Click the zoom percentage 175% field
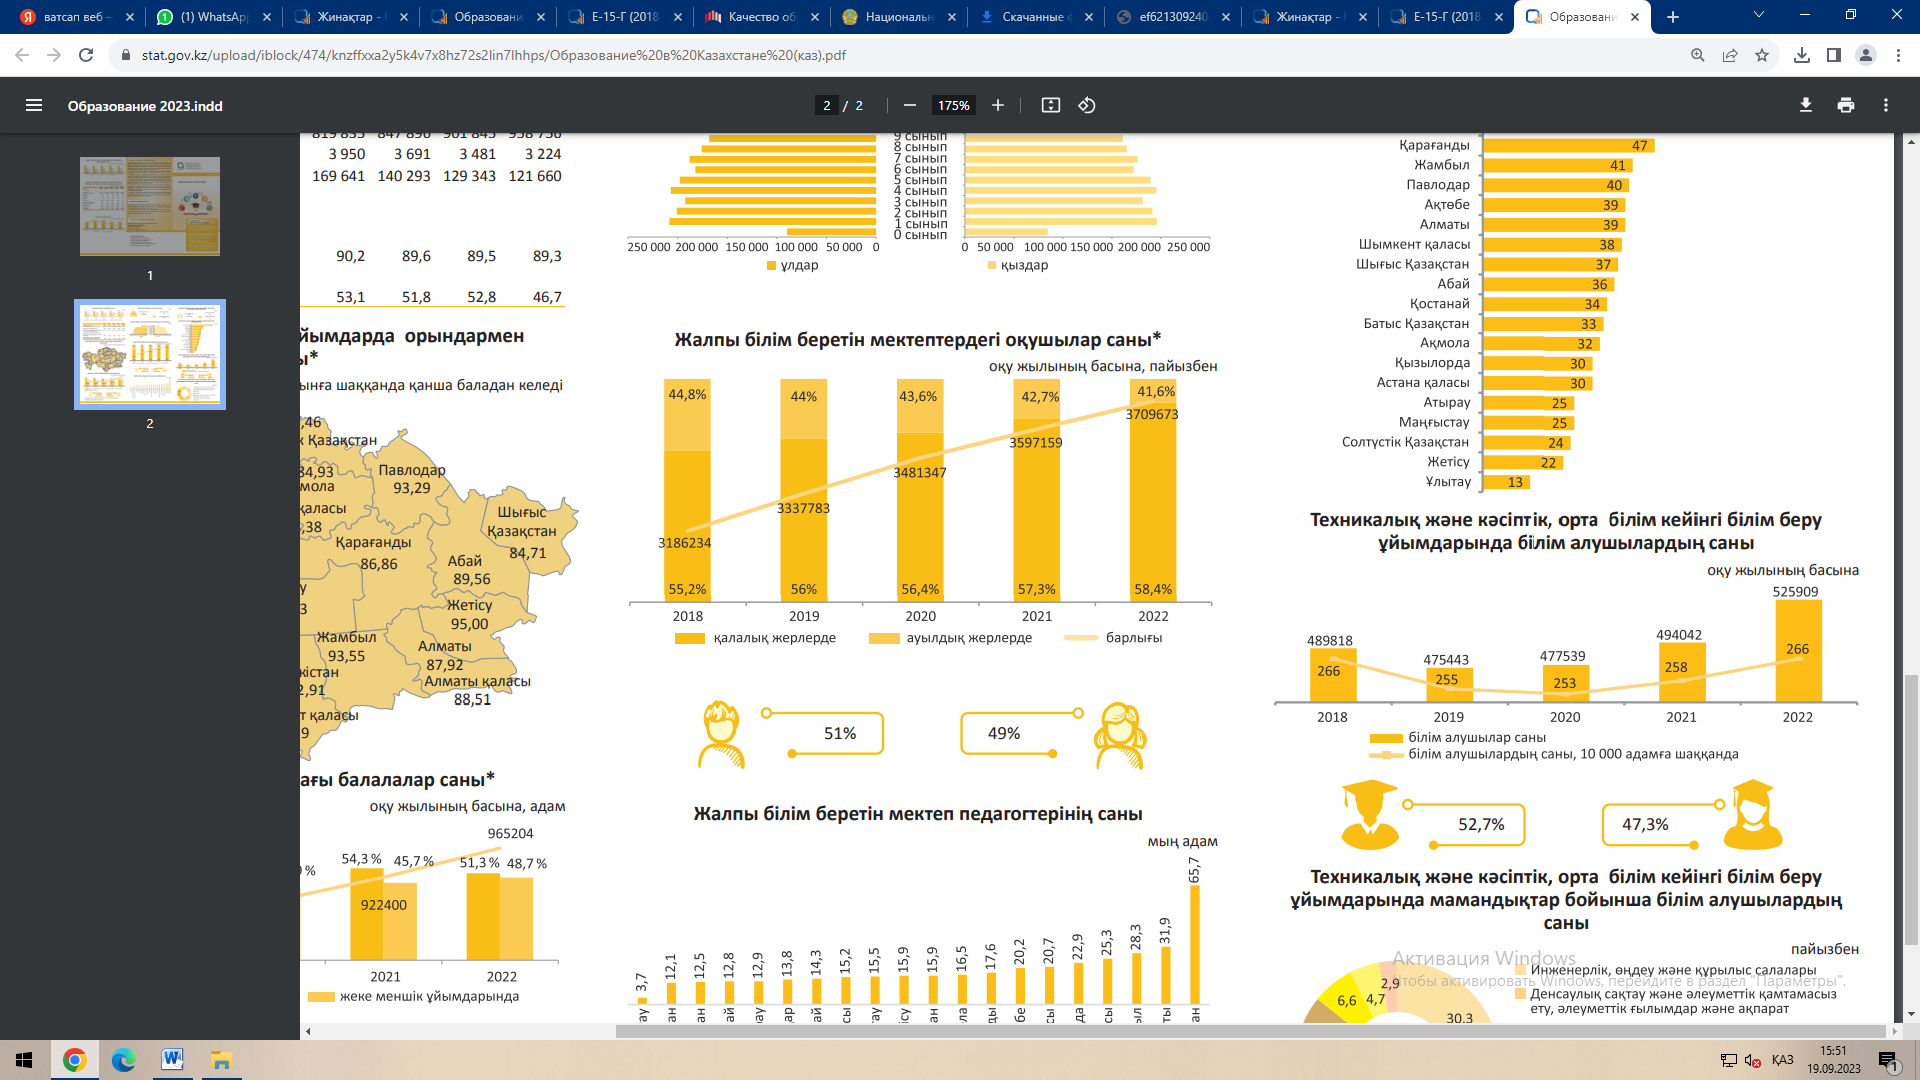Viewport: 1920px width, 1080px height. tap(953, 105)
